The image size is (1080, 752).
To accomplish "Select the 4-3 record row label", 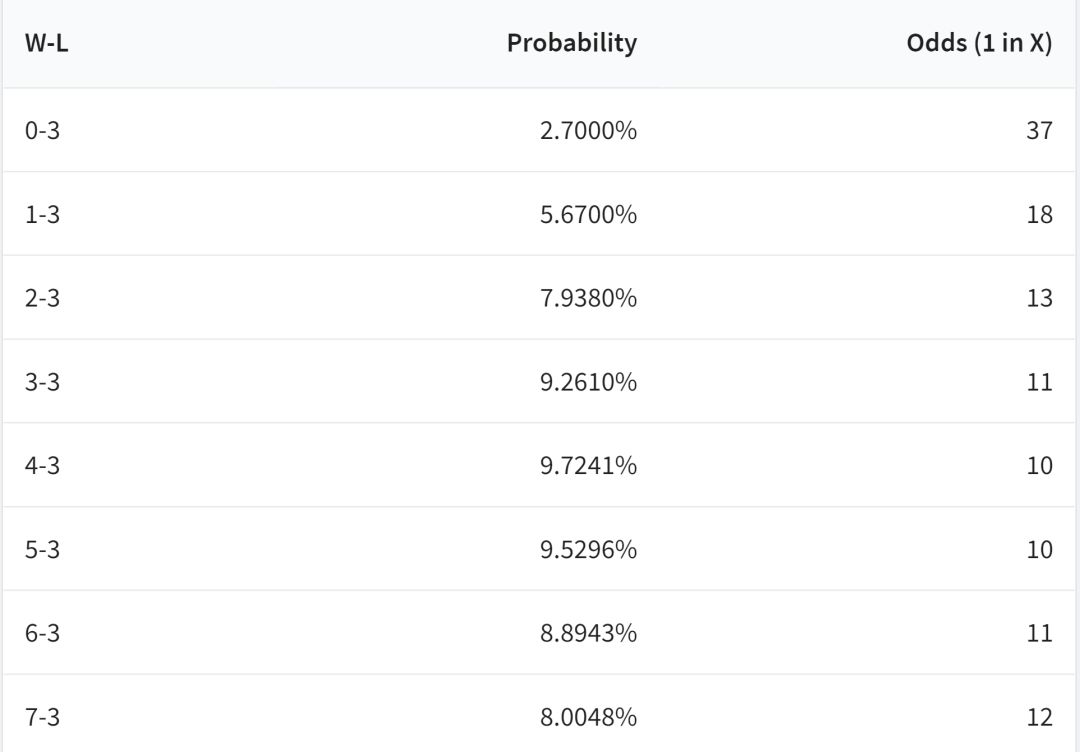I will pyautogui.click(x=42, y=466).
